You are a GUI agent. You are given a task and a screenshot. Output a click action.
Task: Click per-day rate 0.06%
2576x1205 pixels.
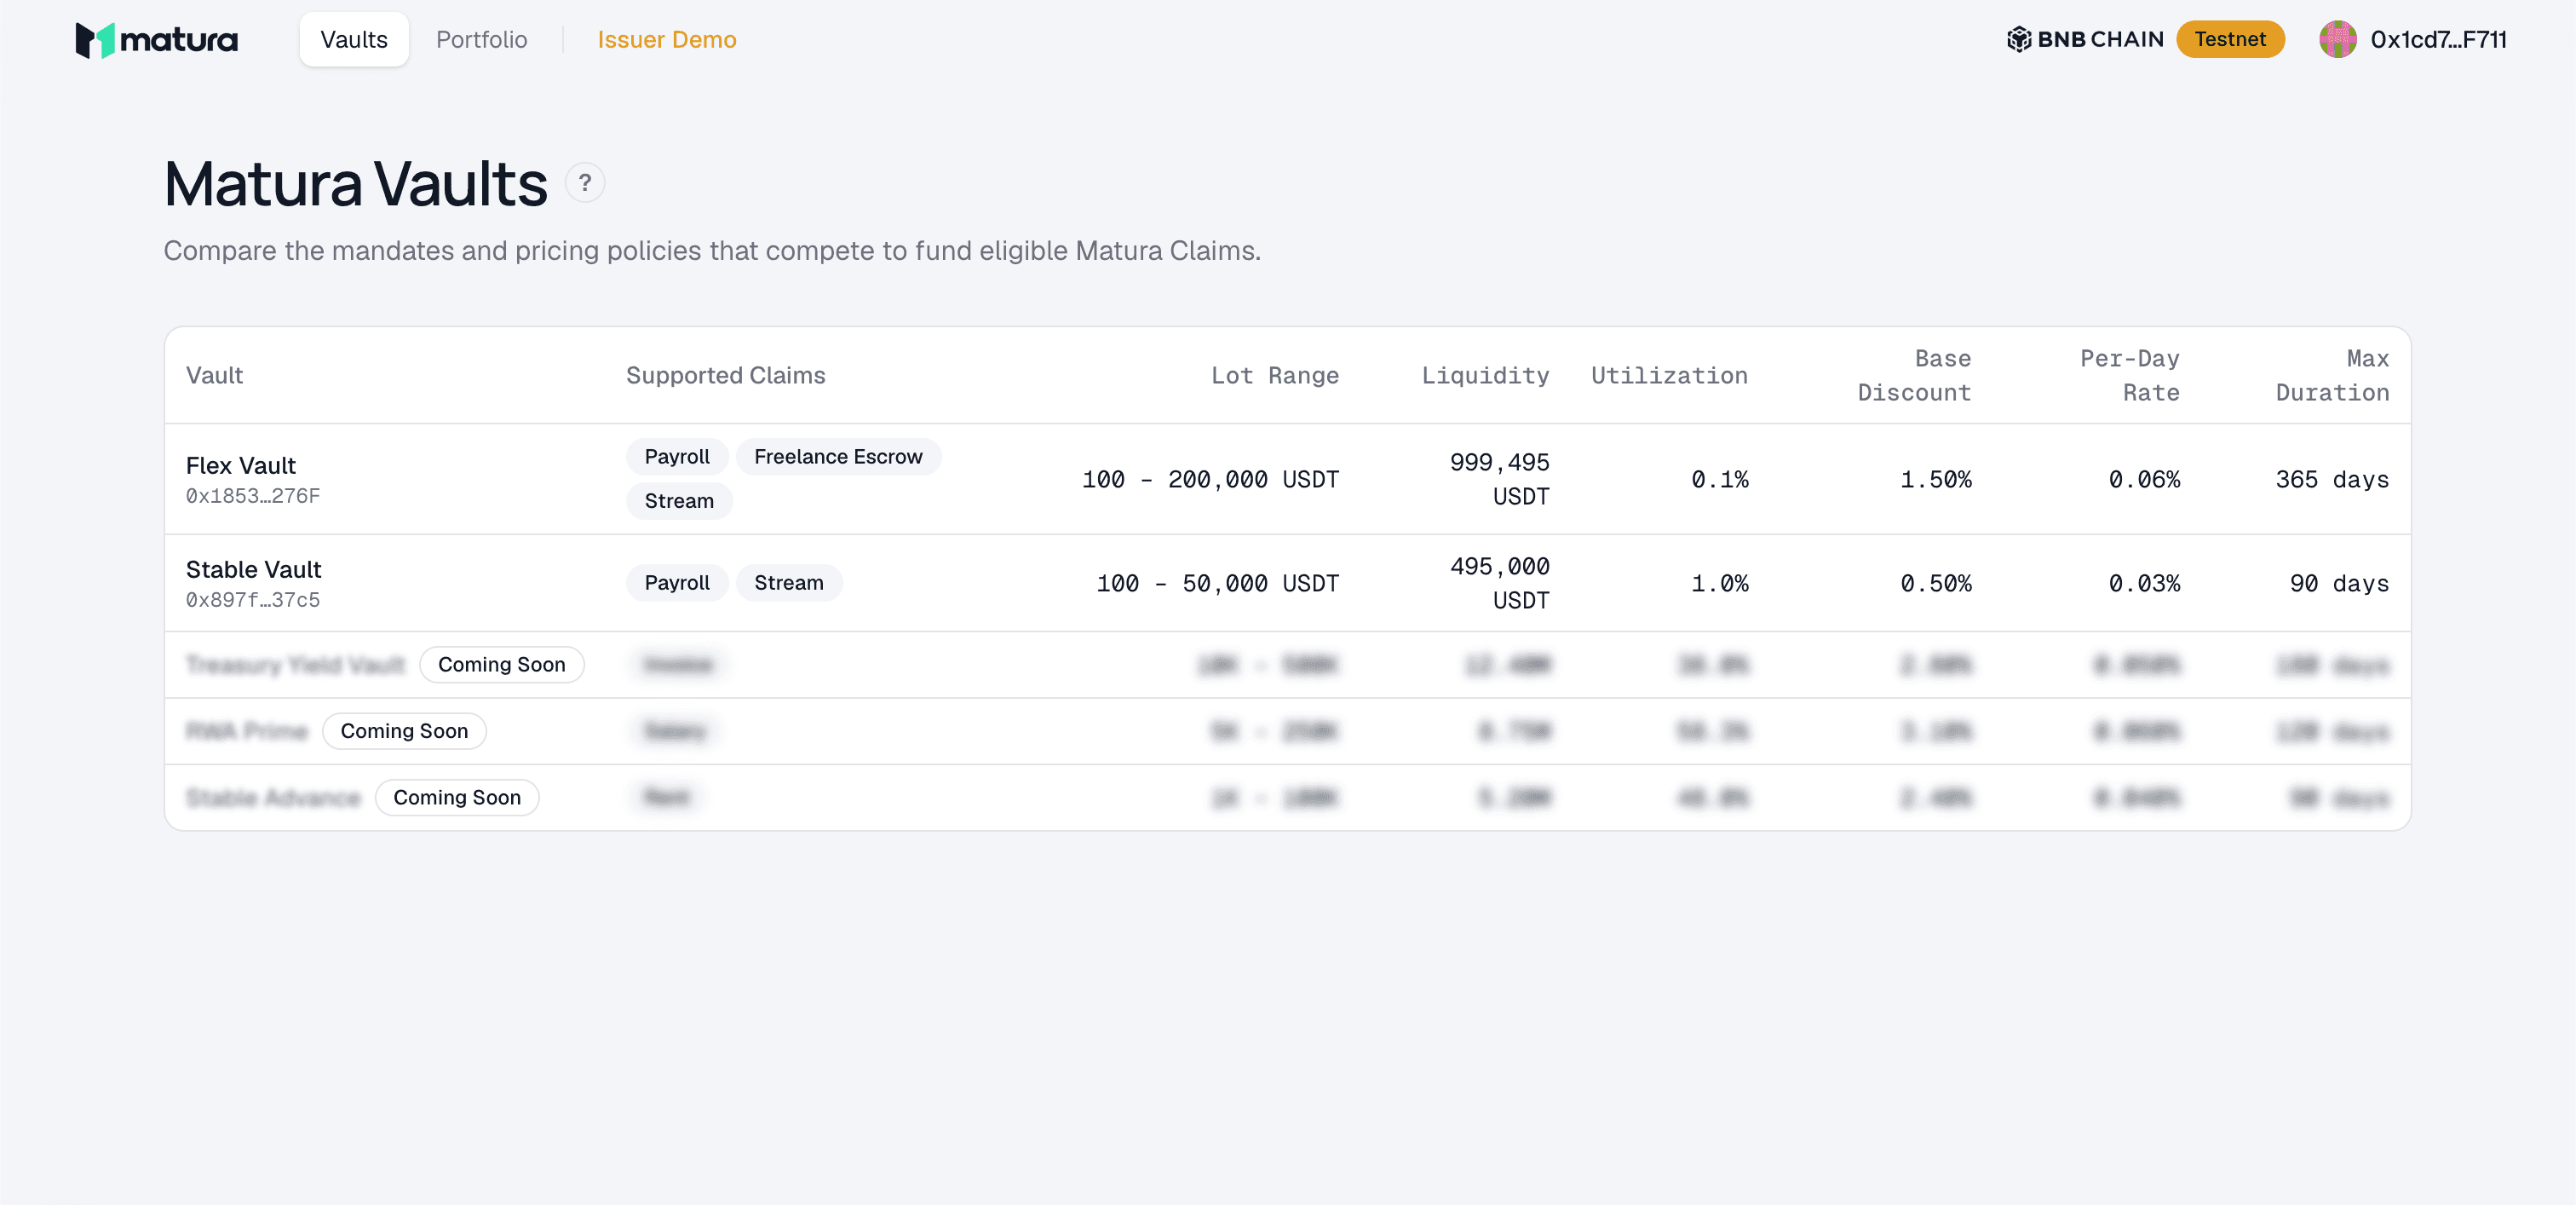[2144, 479]
